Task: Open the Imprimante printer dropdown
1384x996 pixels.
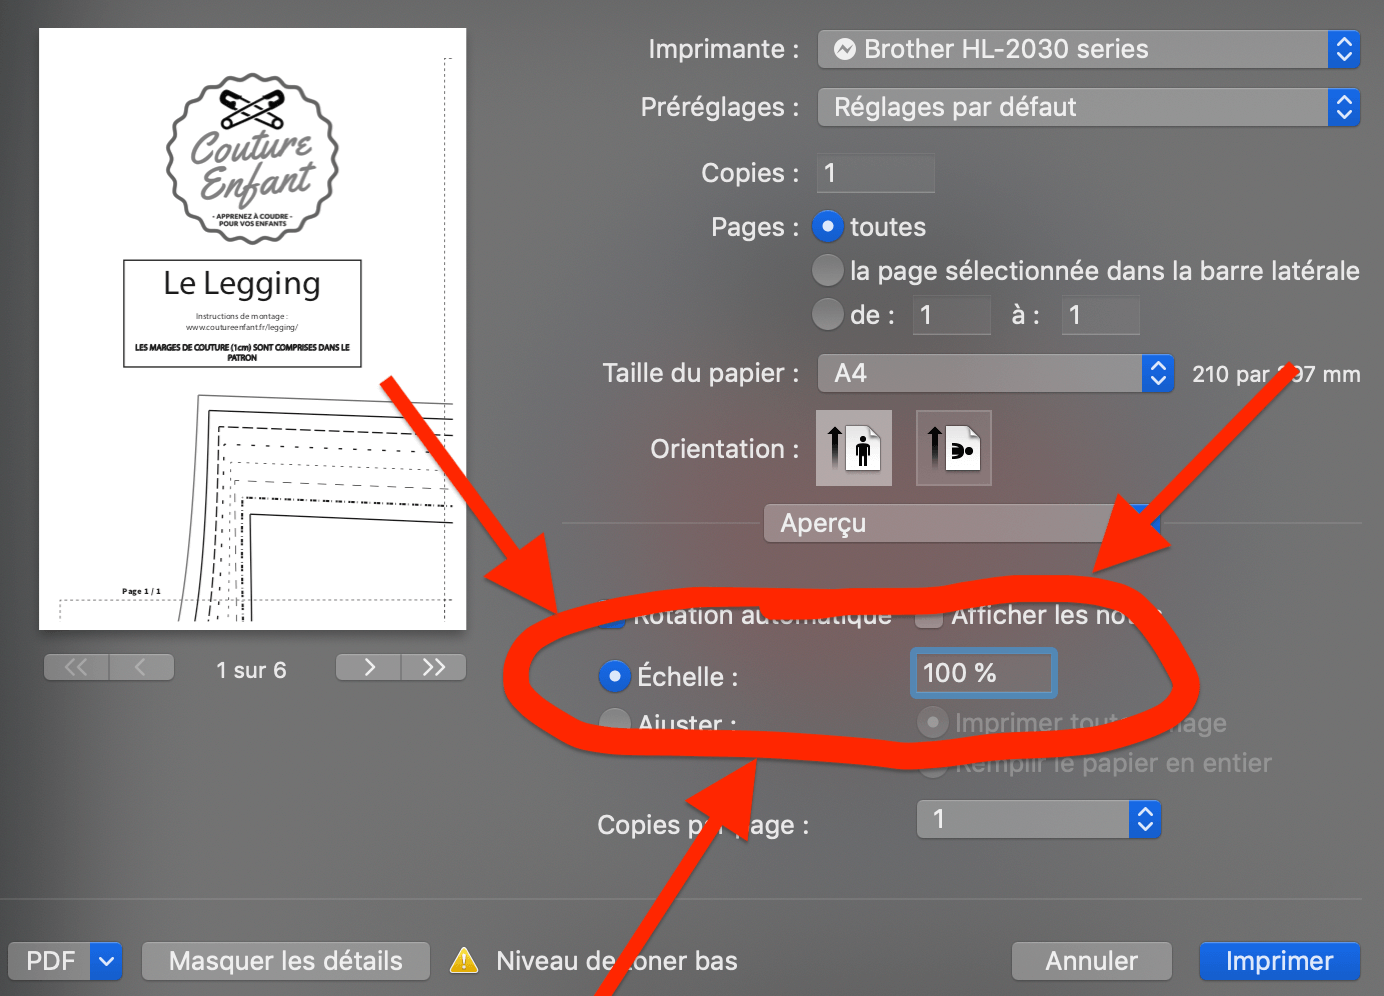Action: 1088,49
